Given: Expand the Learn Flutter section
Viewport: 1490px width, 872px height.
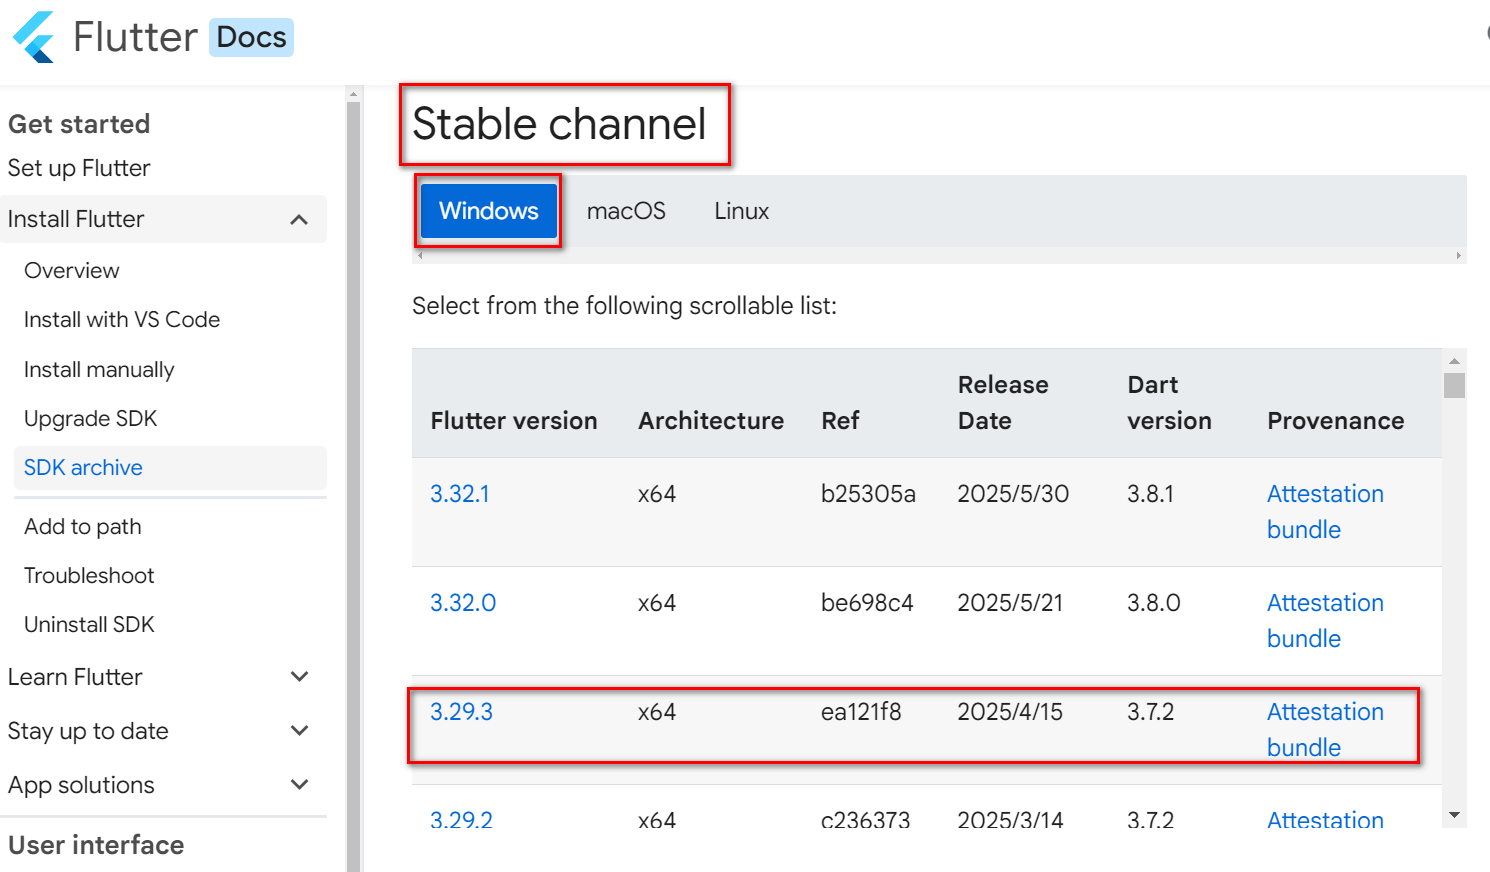Looking at the screenshot, I should coord(298,677).
